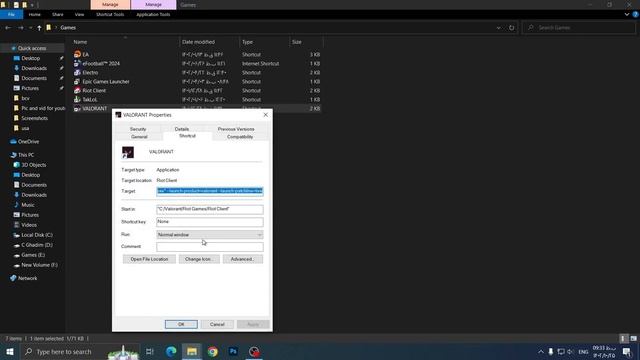This screenshot has height=360, width=640.
Task: Click in the Target text field
Action: (x=209, y=191)
